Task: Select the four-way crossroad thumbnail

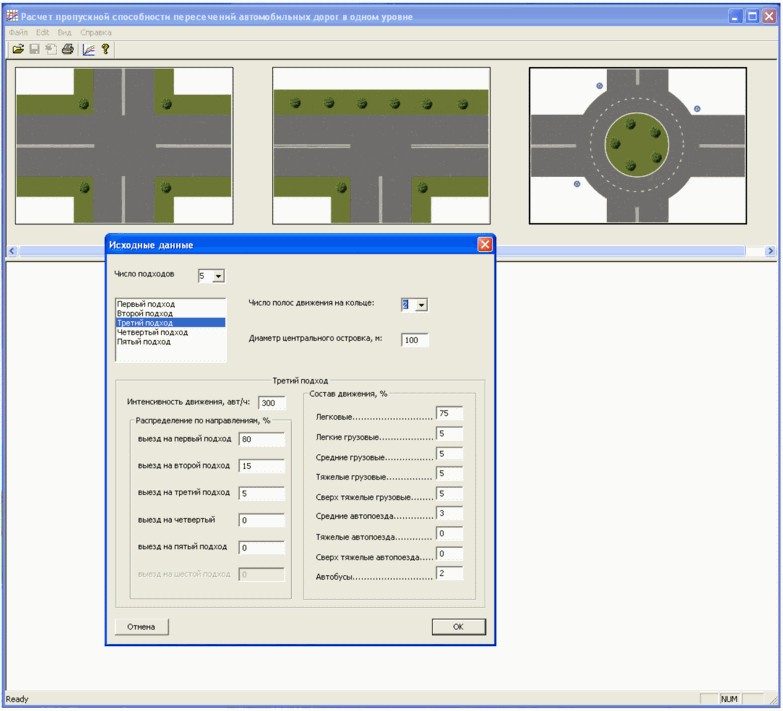Action: point(124,146)
